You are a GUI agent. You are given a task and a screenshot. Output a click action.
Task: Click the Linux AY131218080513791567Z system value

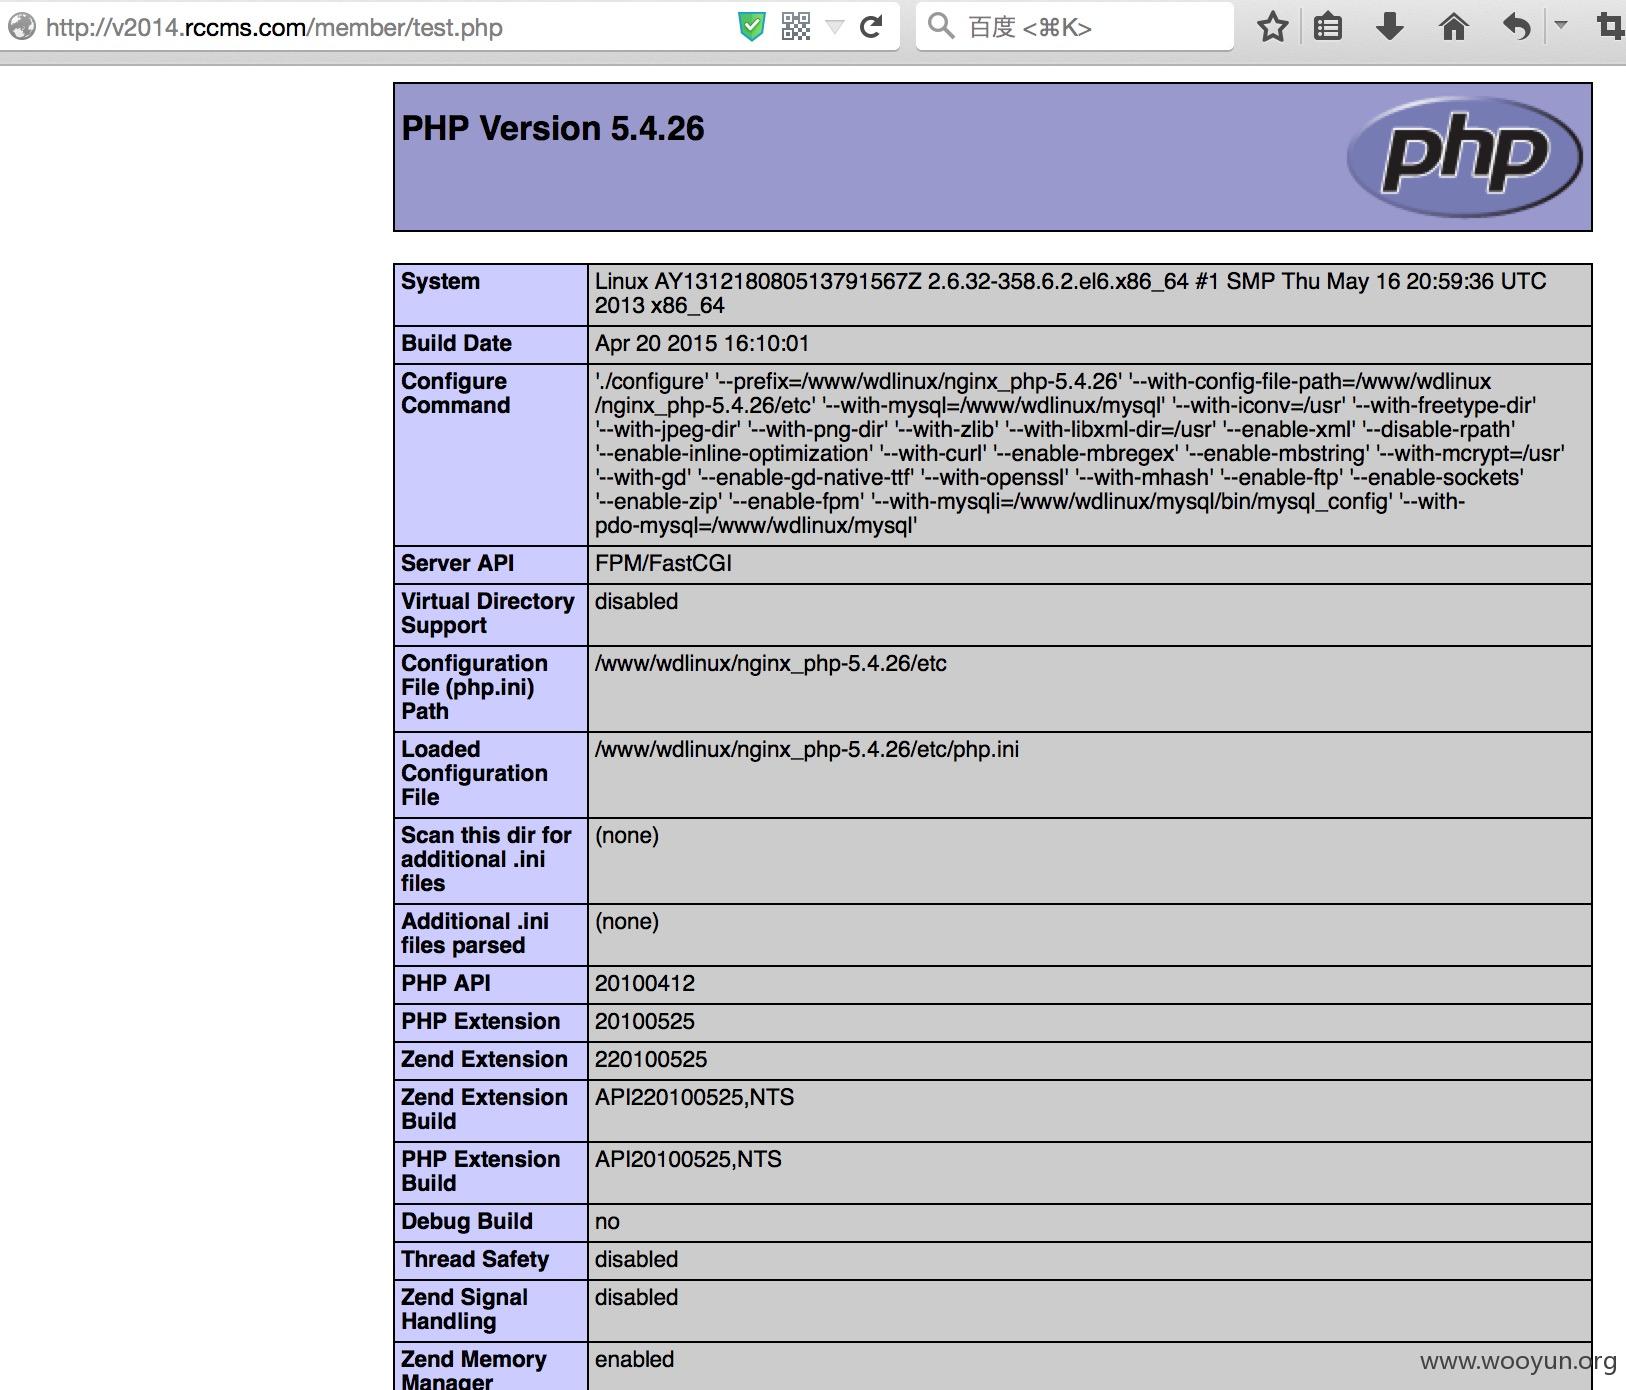point(1071,294)
